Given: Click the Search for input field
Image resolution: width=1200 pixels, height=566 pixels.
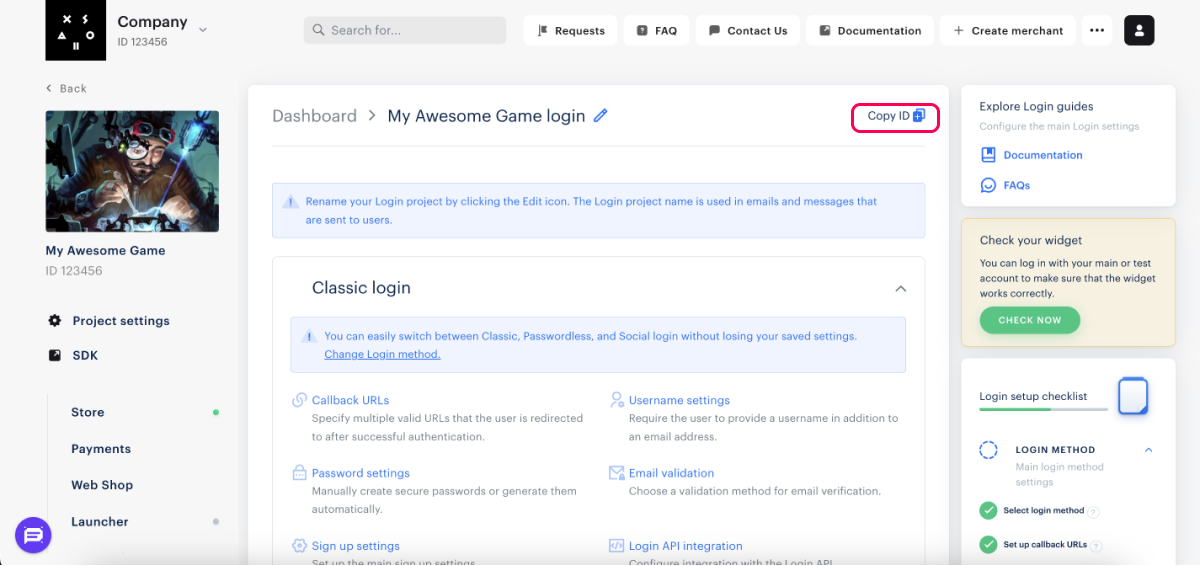Looking at the screenshot, I should point(405,30).
